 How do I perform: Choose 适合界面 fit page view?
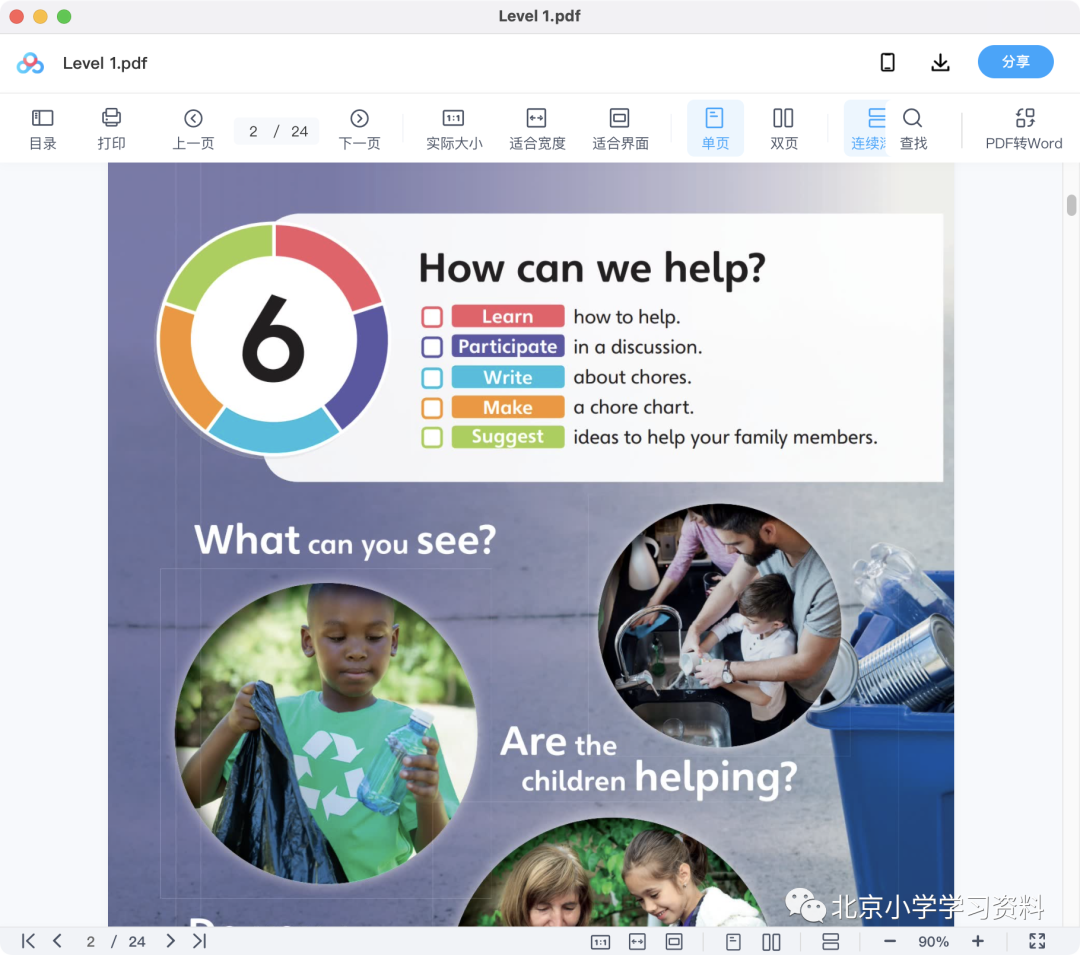(x=620, y=129)
